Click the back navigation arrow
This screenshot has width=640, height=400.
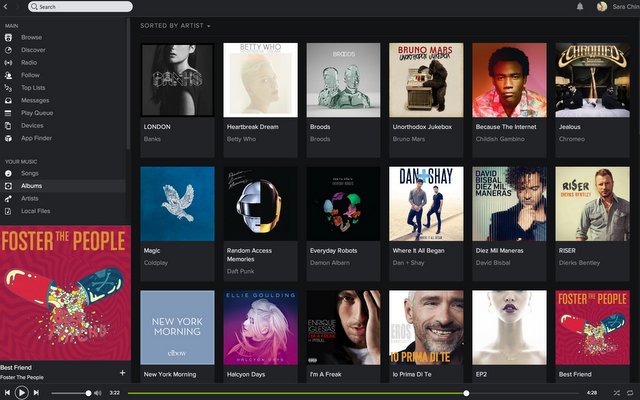coord(5,7)
